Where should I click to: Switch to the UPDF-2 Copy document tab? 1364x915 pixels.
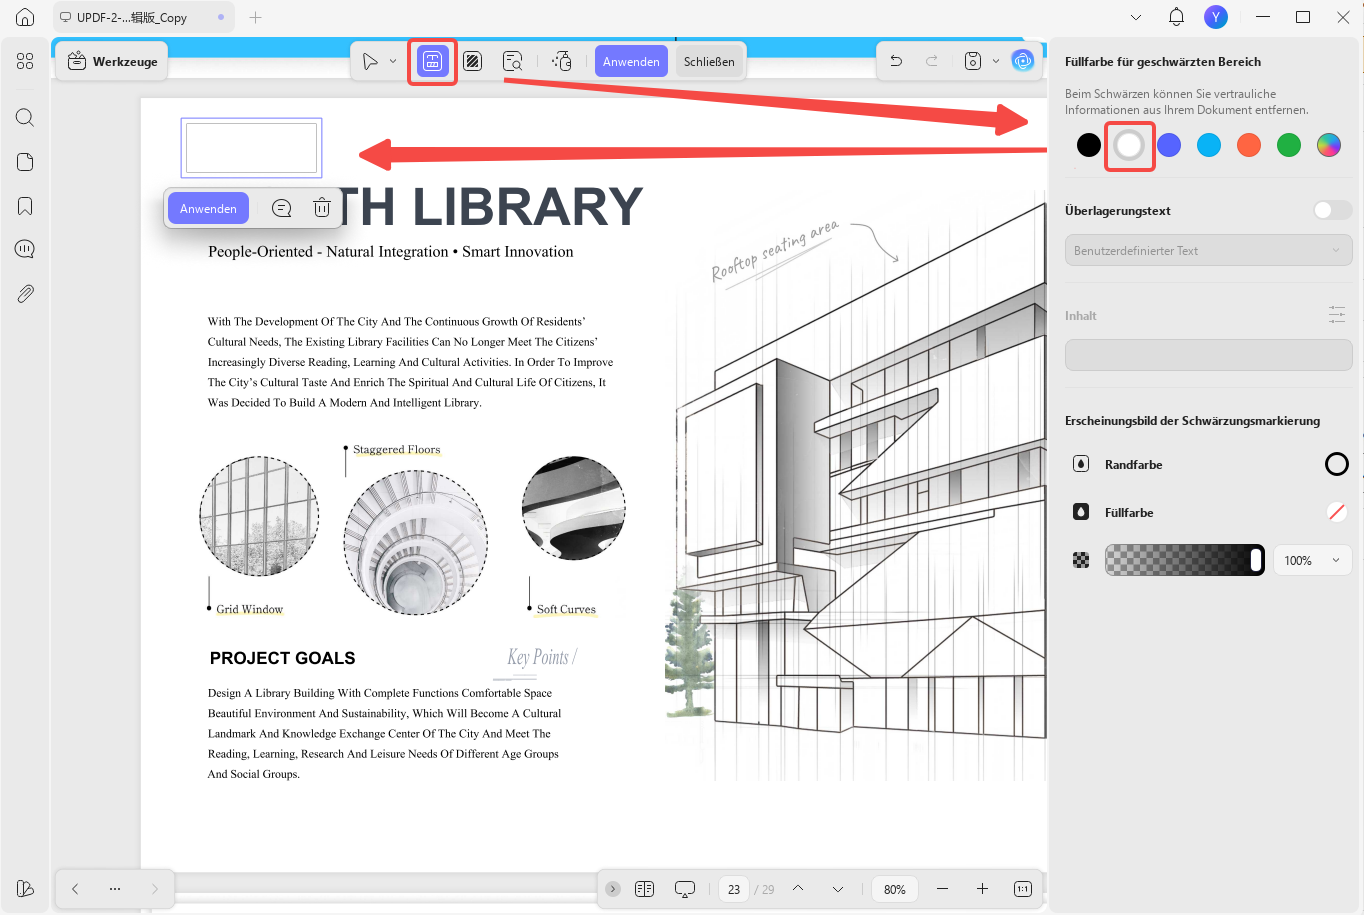click(x=143, y=17)
